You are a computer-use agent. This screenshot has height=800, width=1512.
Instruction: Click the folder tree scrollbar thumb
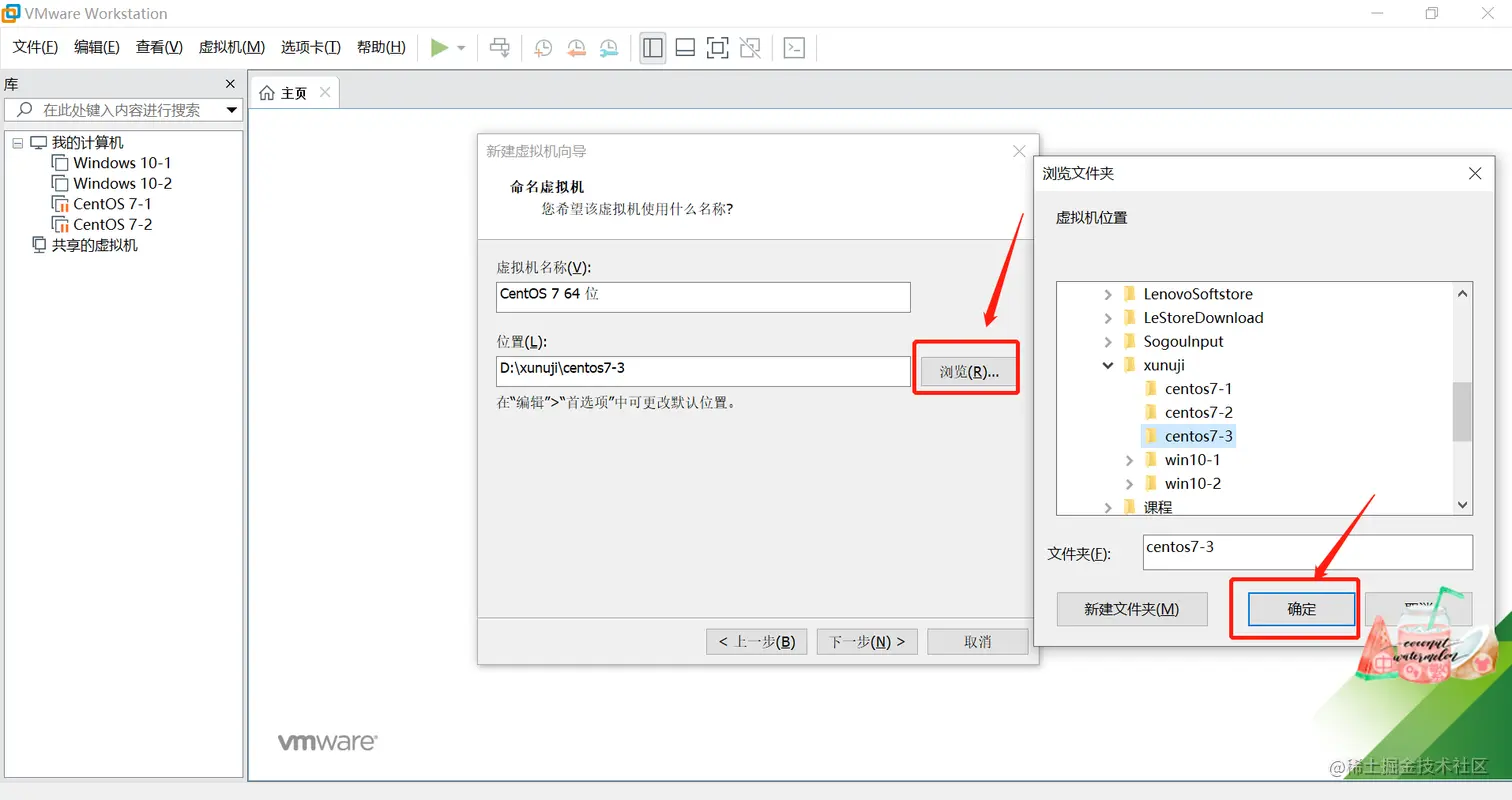(1463, 411)
